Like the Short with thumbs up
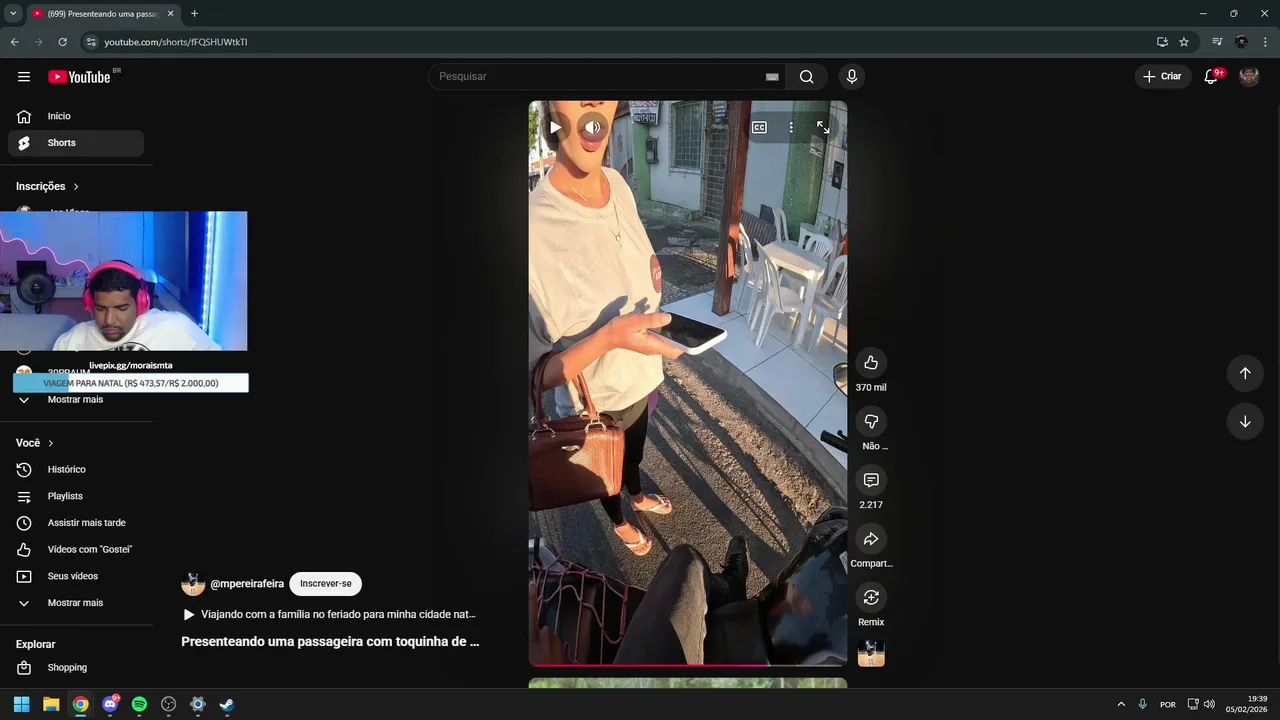1280x720 pixels. (871, 362)
